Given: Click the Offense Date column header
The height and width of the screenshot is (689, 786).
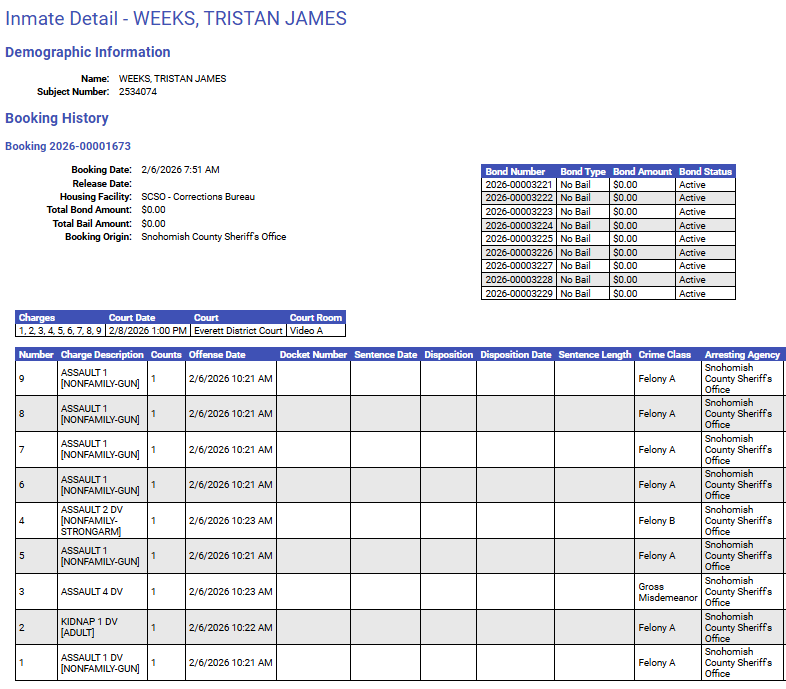Looking at the screenshot, I should (x=216, y=354).
